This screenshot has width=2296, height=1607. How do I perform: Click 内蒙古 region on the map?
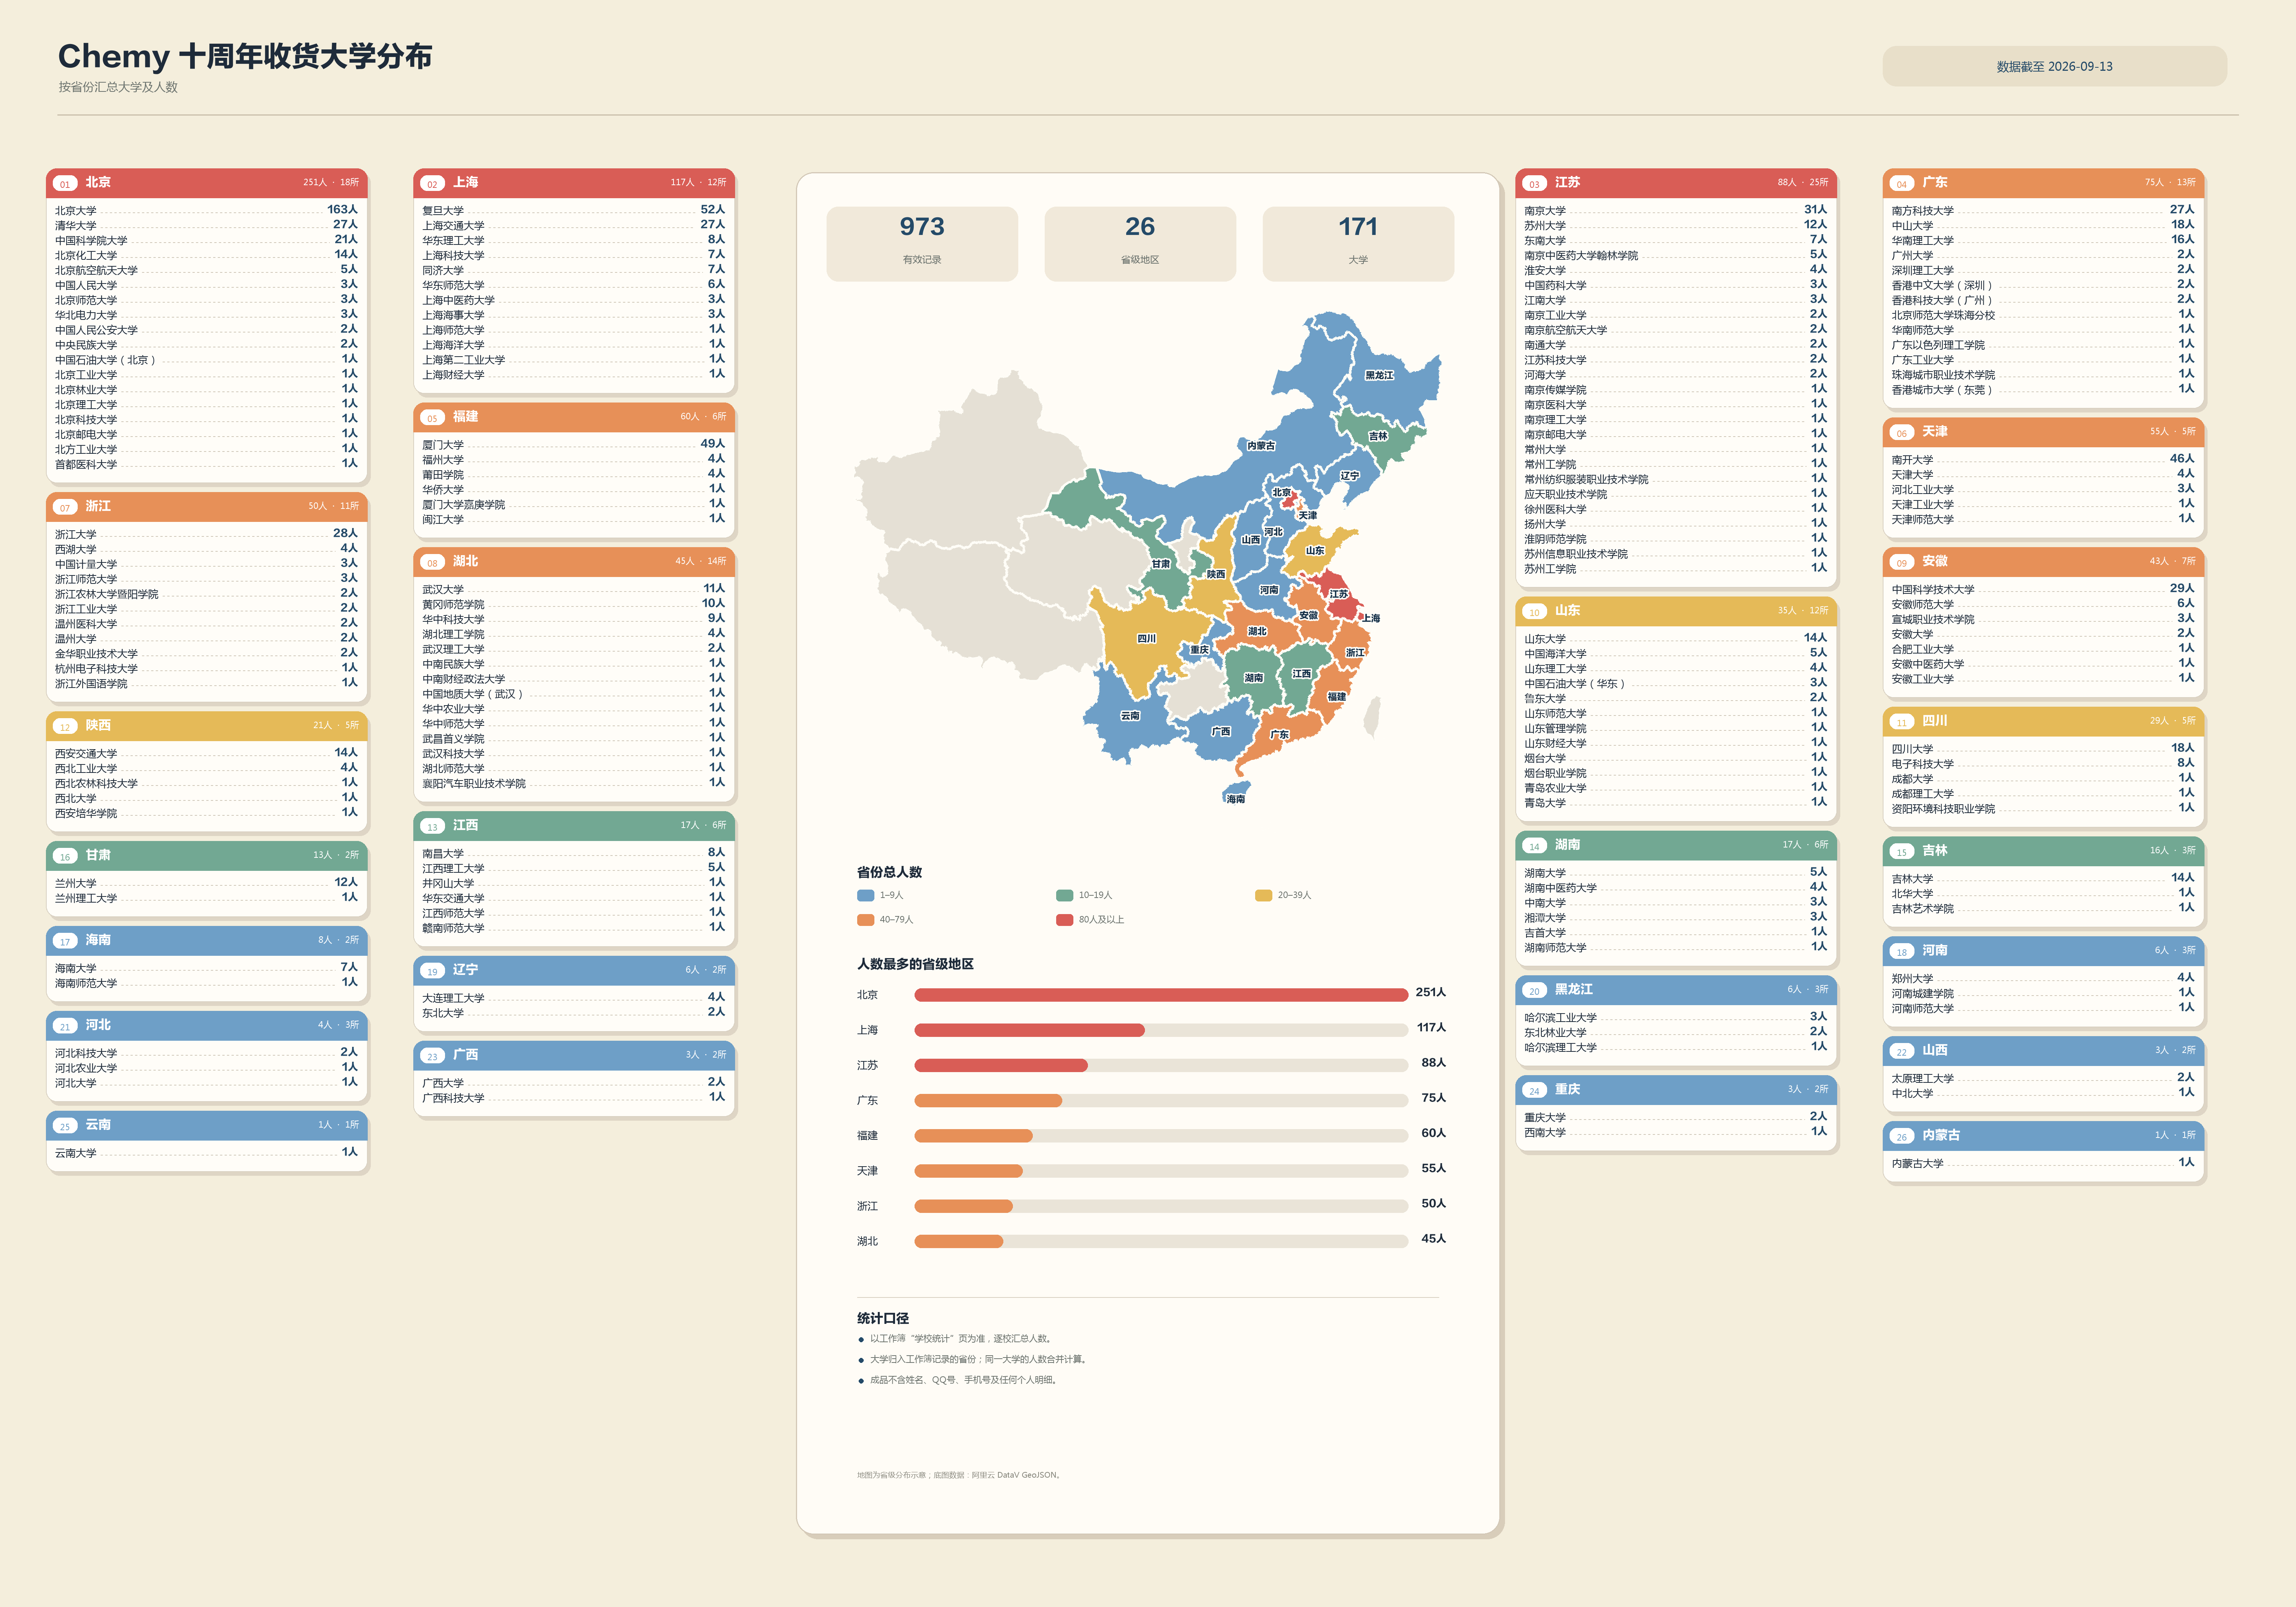(1260, 446)
